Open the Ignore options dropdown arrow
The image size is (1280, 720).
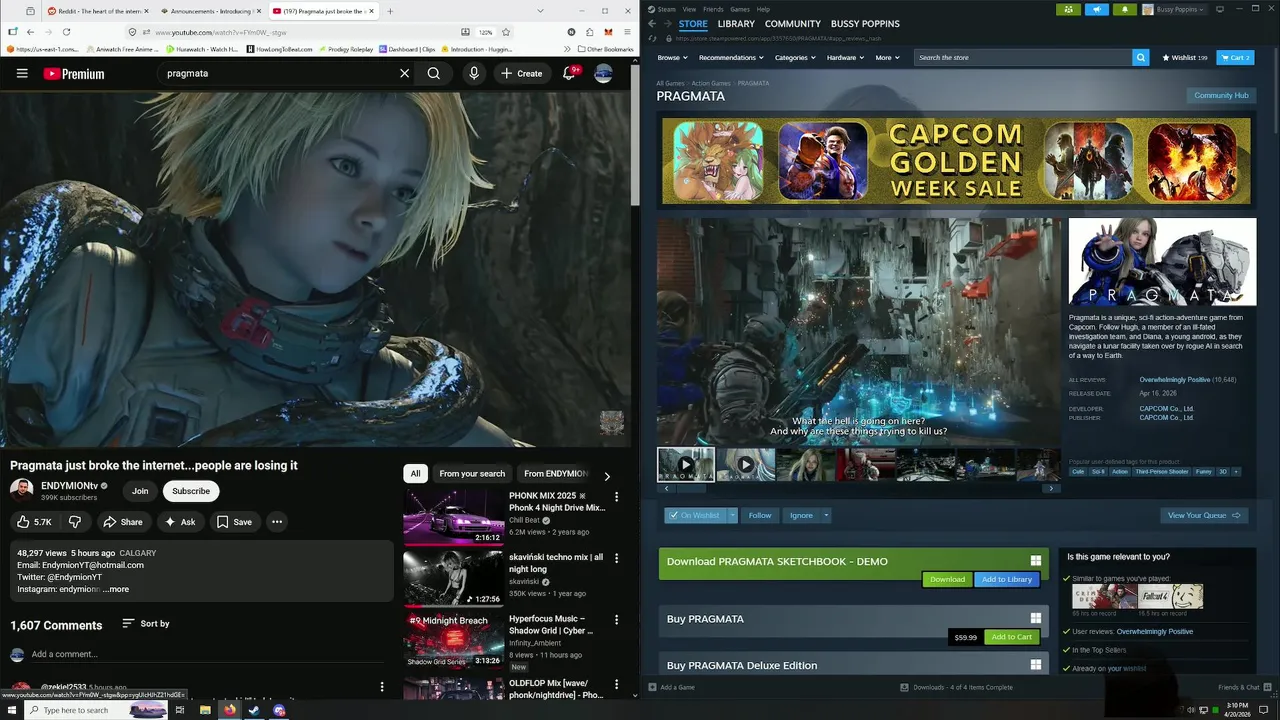826,515
